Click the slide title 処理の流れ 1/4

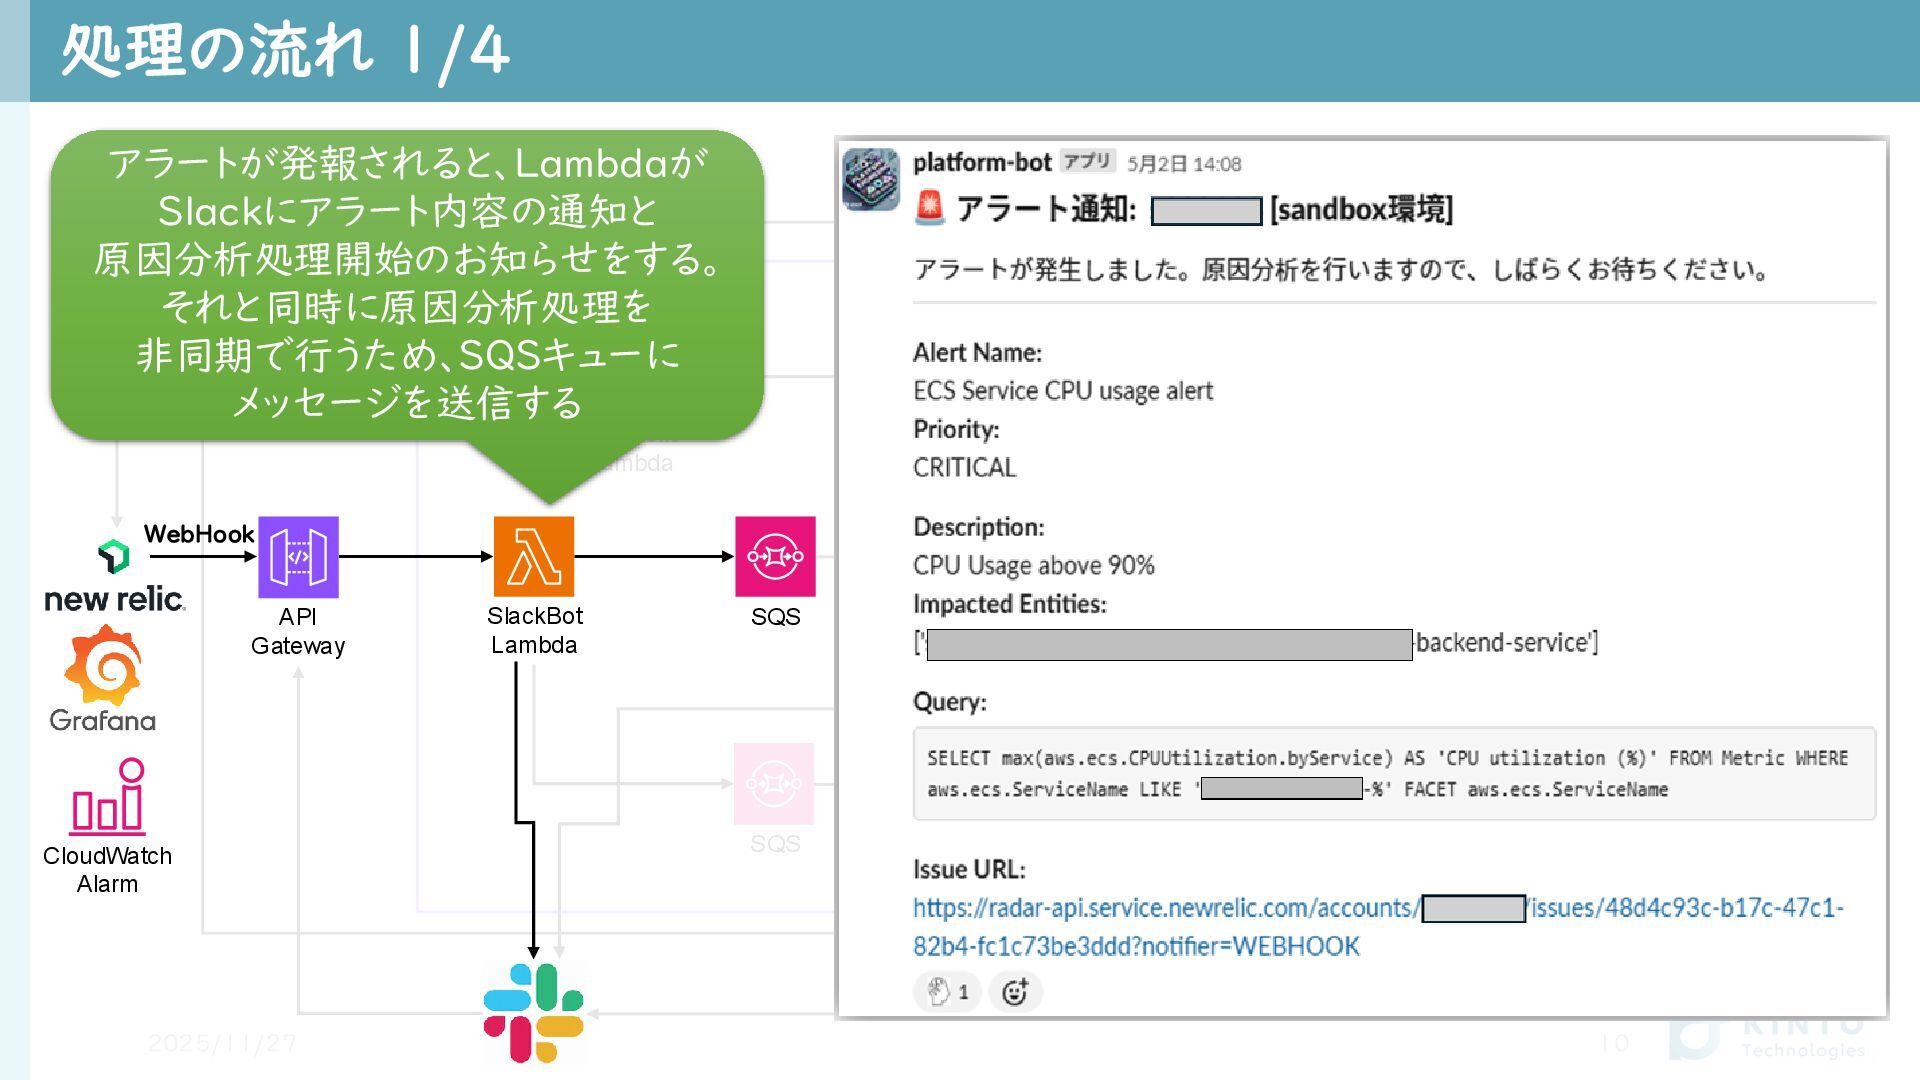coord(285,50)
